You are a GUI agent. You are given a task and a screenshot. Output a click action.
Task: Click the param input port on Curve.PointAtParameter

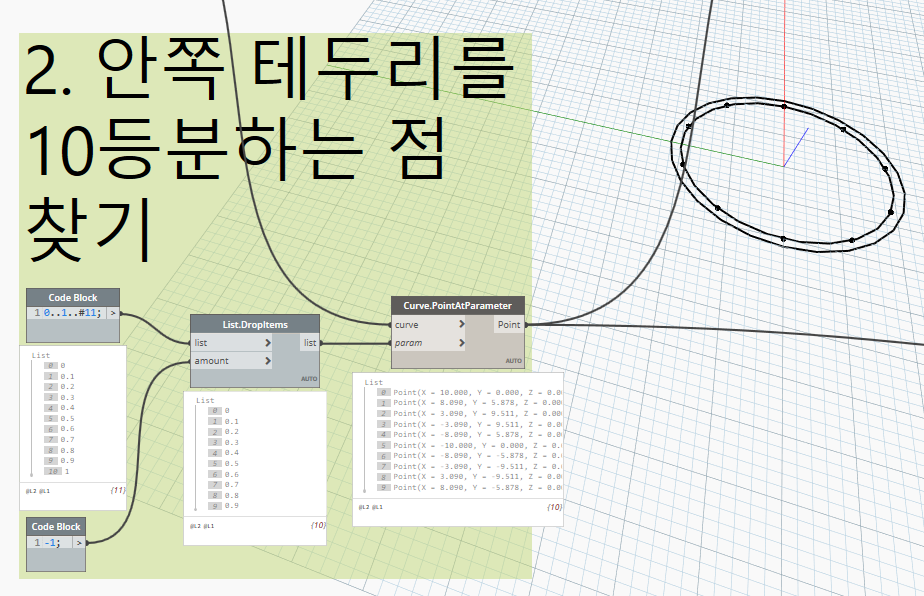coord(408,343)
